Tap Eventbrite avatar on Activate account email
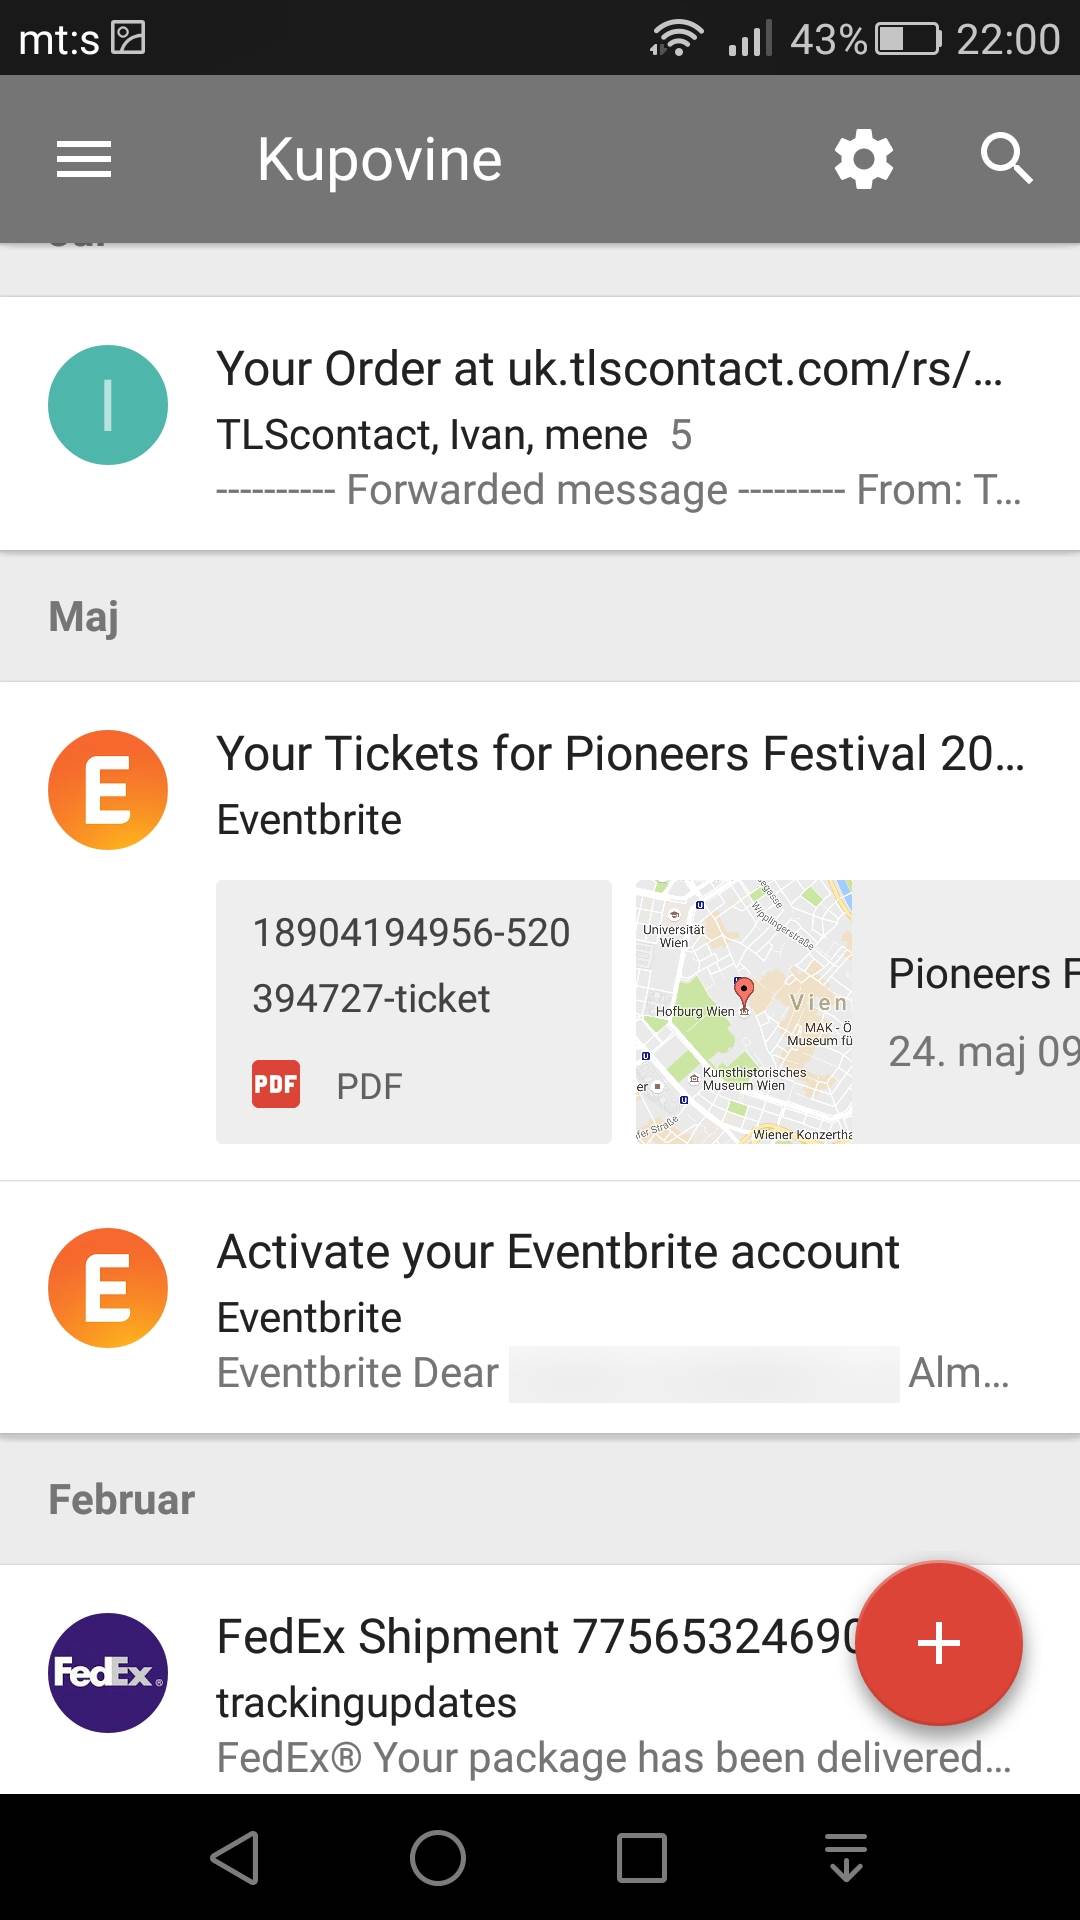The height and width of the screenshot is (1920, 1080). point(108,1288)
